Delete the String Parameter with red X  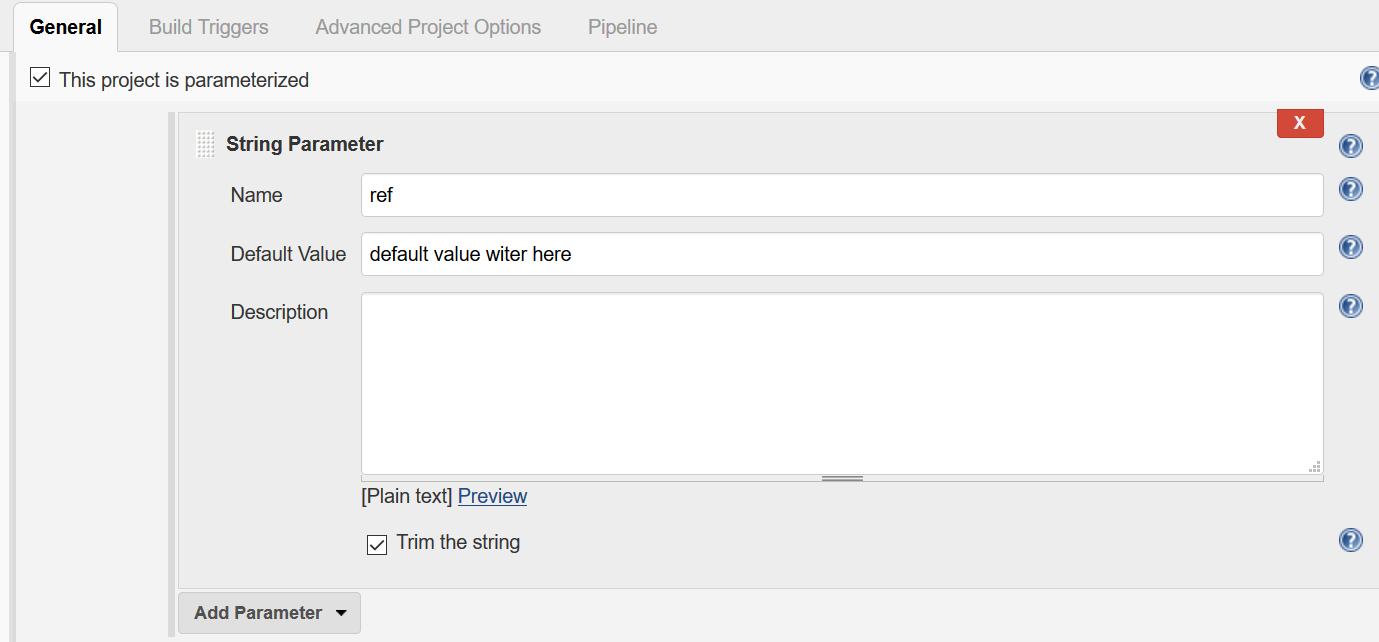(1300, 123)
